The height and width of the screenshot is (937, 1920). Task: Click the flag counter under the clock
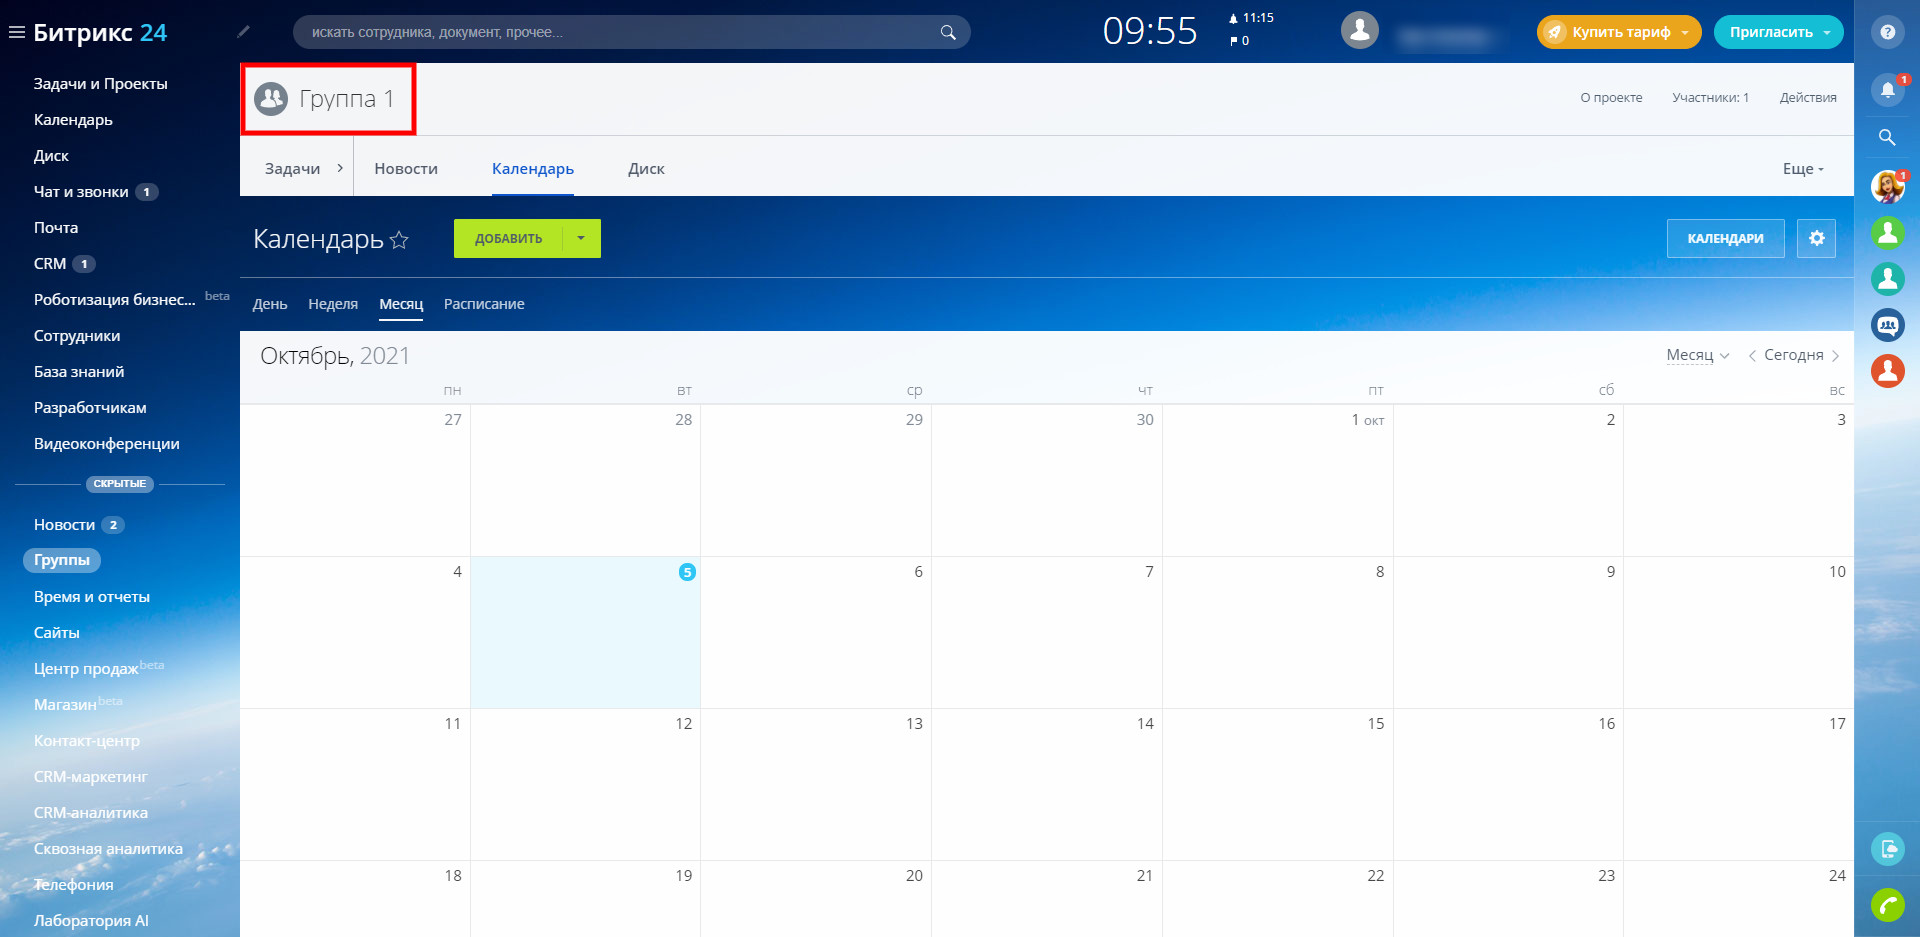click(x=1240, y=41)
